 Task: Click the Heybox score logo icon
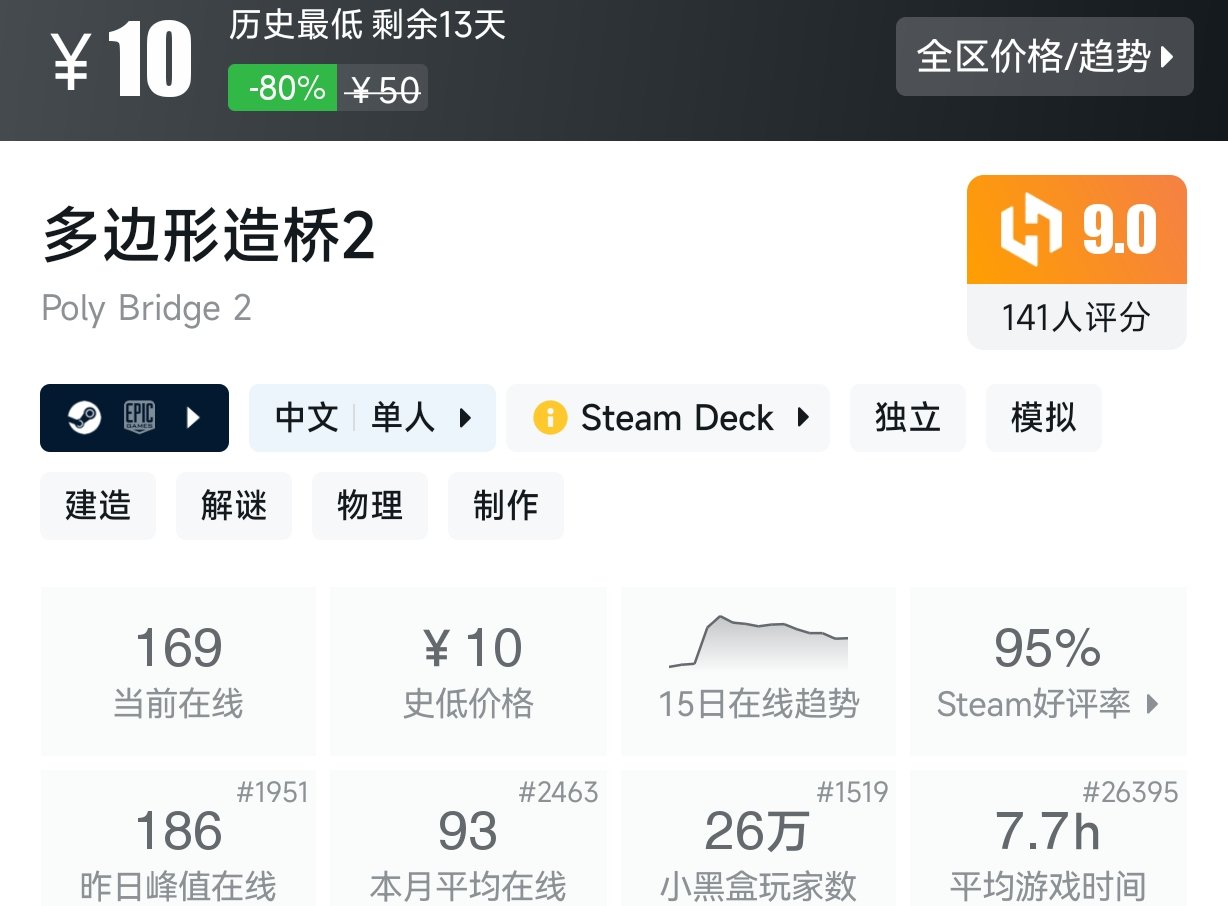tap(1030, 231)
